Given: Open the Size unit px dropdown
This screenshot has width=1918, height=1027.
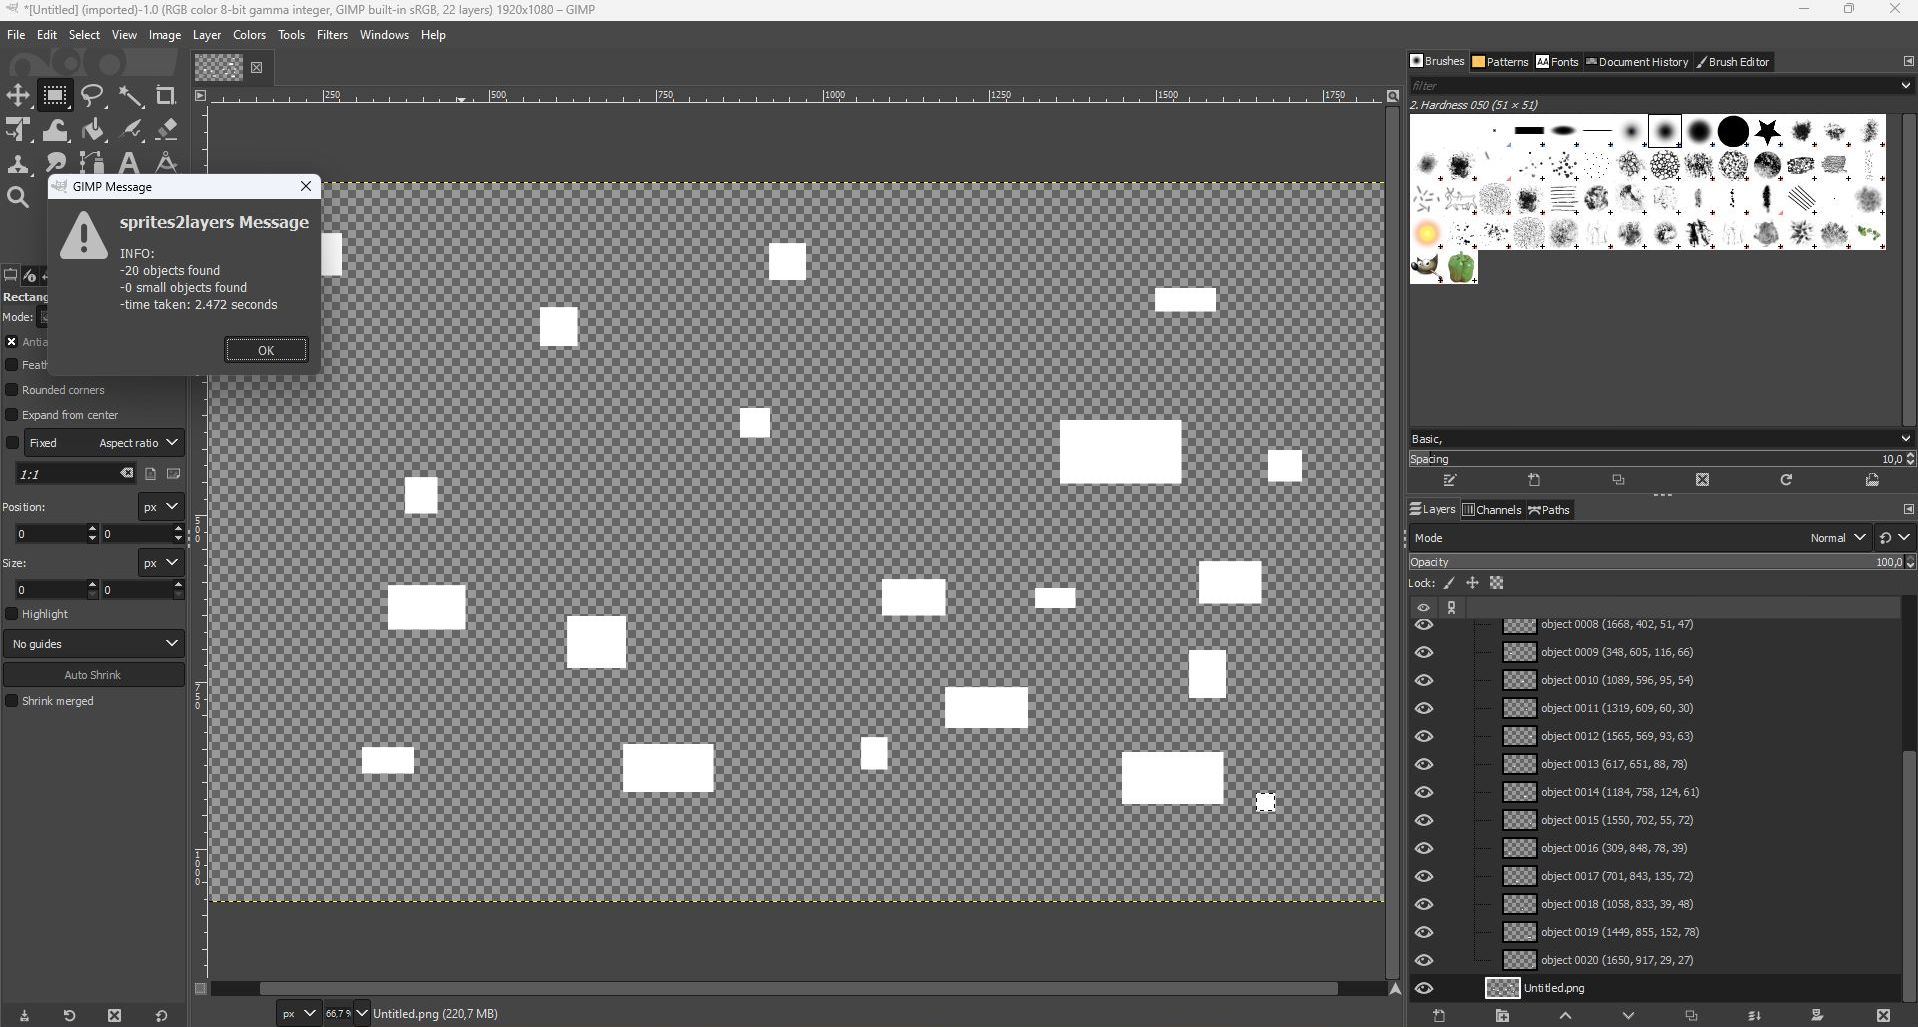Looking at the screenshot, I should 161,563.
